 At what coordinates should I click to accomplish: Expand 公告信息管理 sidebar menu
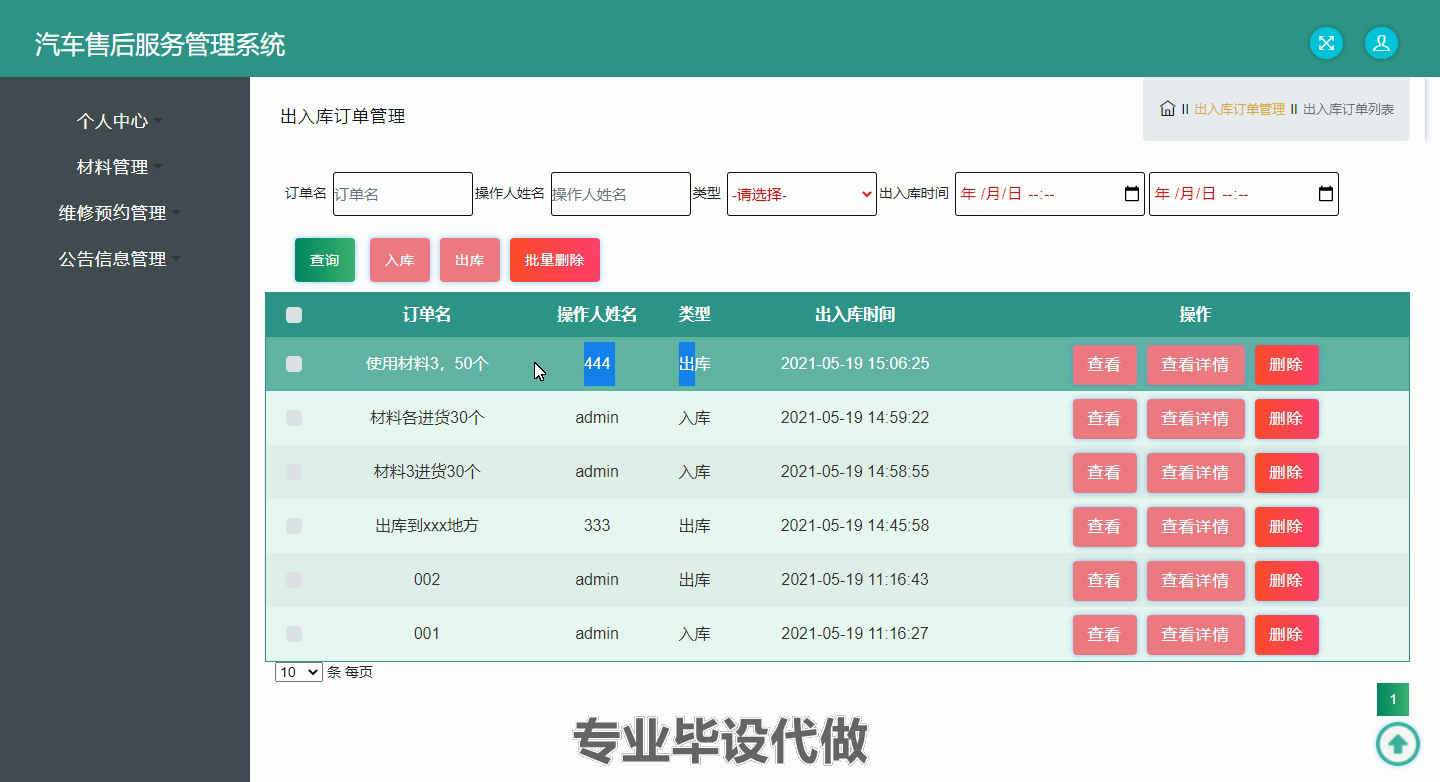coord(119,259)
